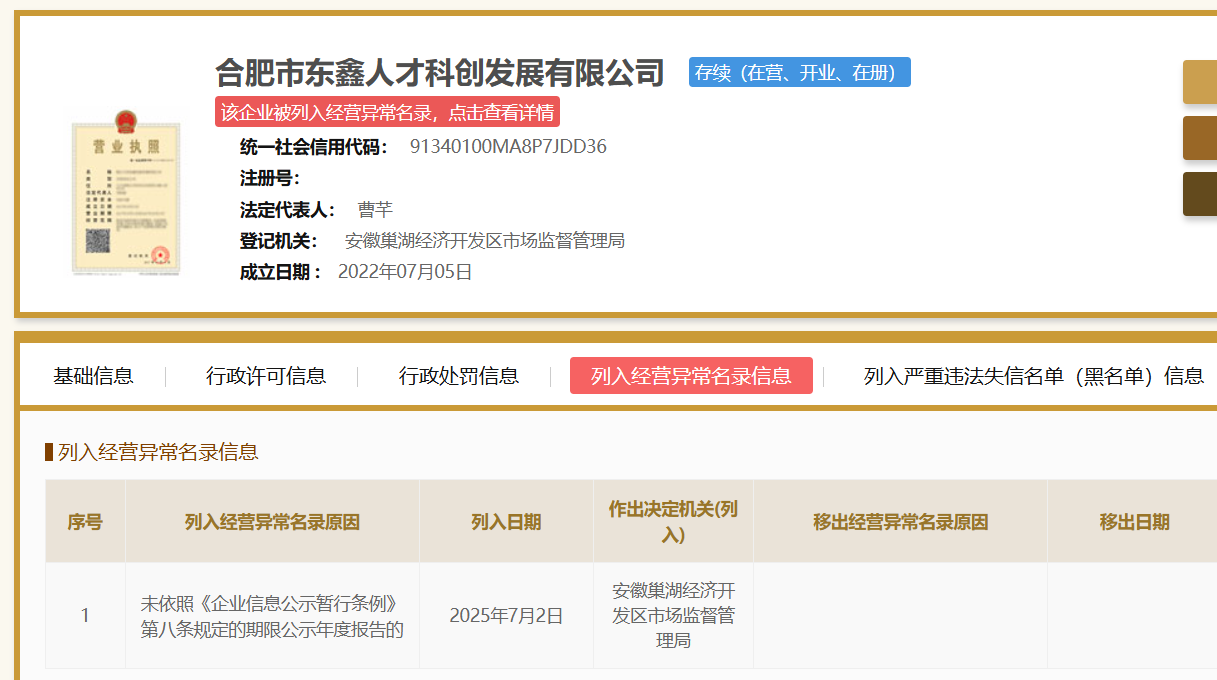Image resolution: width=1217 pixels, height=680 pixels.
Task: Click the dark brown button at right edge
Action: [1200, 194]
